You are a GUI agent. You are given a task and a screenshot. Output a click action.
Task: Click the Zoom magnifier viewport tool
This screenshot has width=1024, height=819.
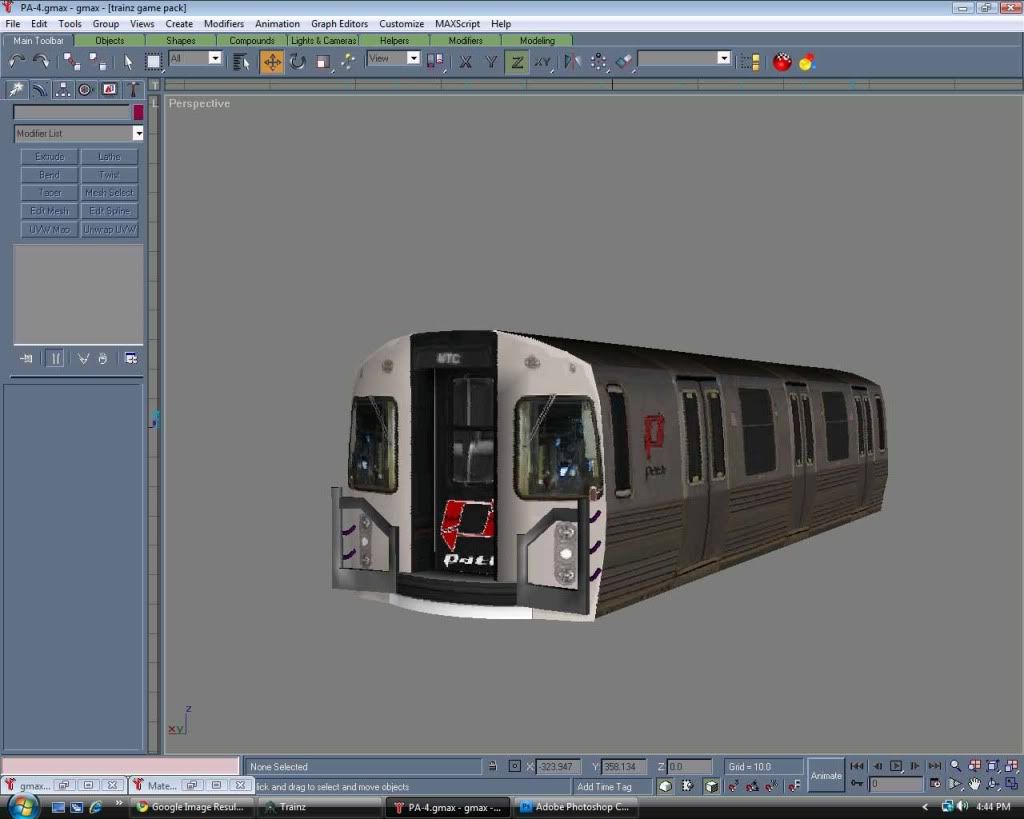[956, 765]
